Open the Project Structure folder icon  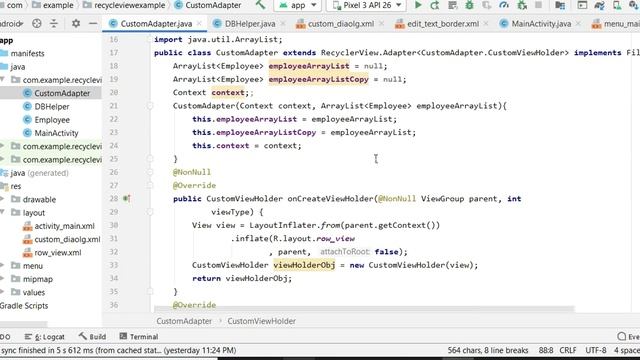[560, 5]
